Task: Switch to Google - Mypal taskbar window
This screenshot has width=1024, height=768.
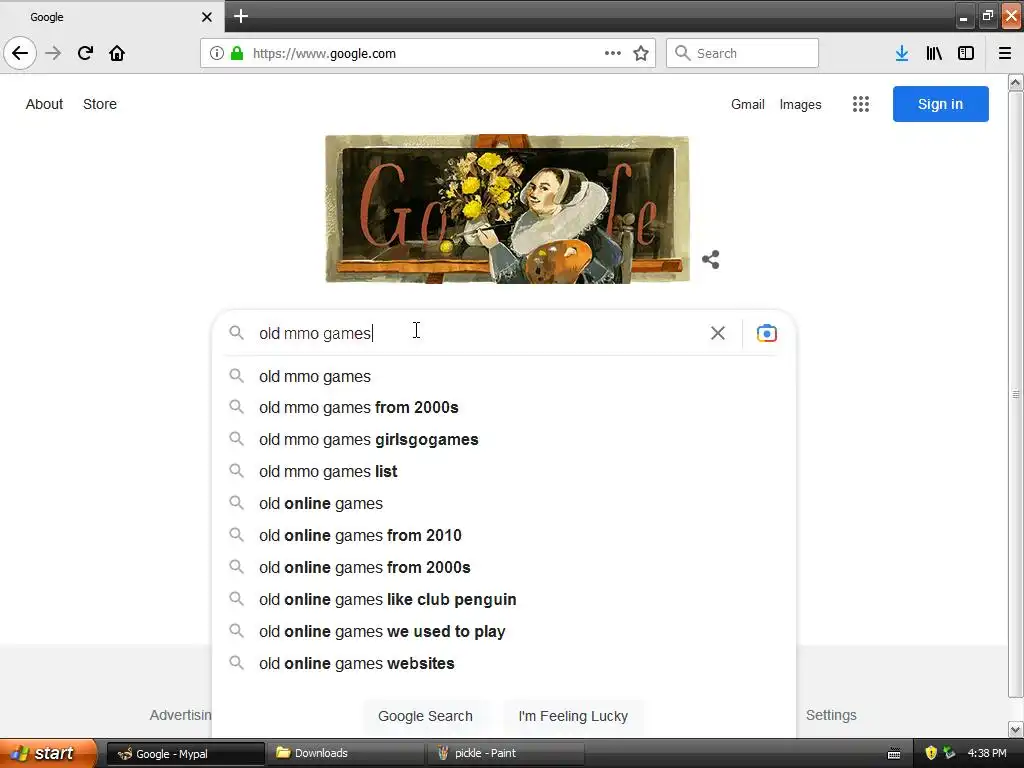Action: pos(185,754)
